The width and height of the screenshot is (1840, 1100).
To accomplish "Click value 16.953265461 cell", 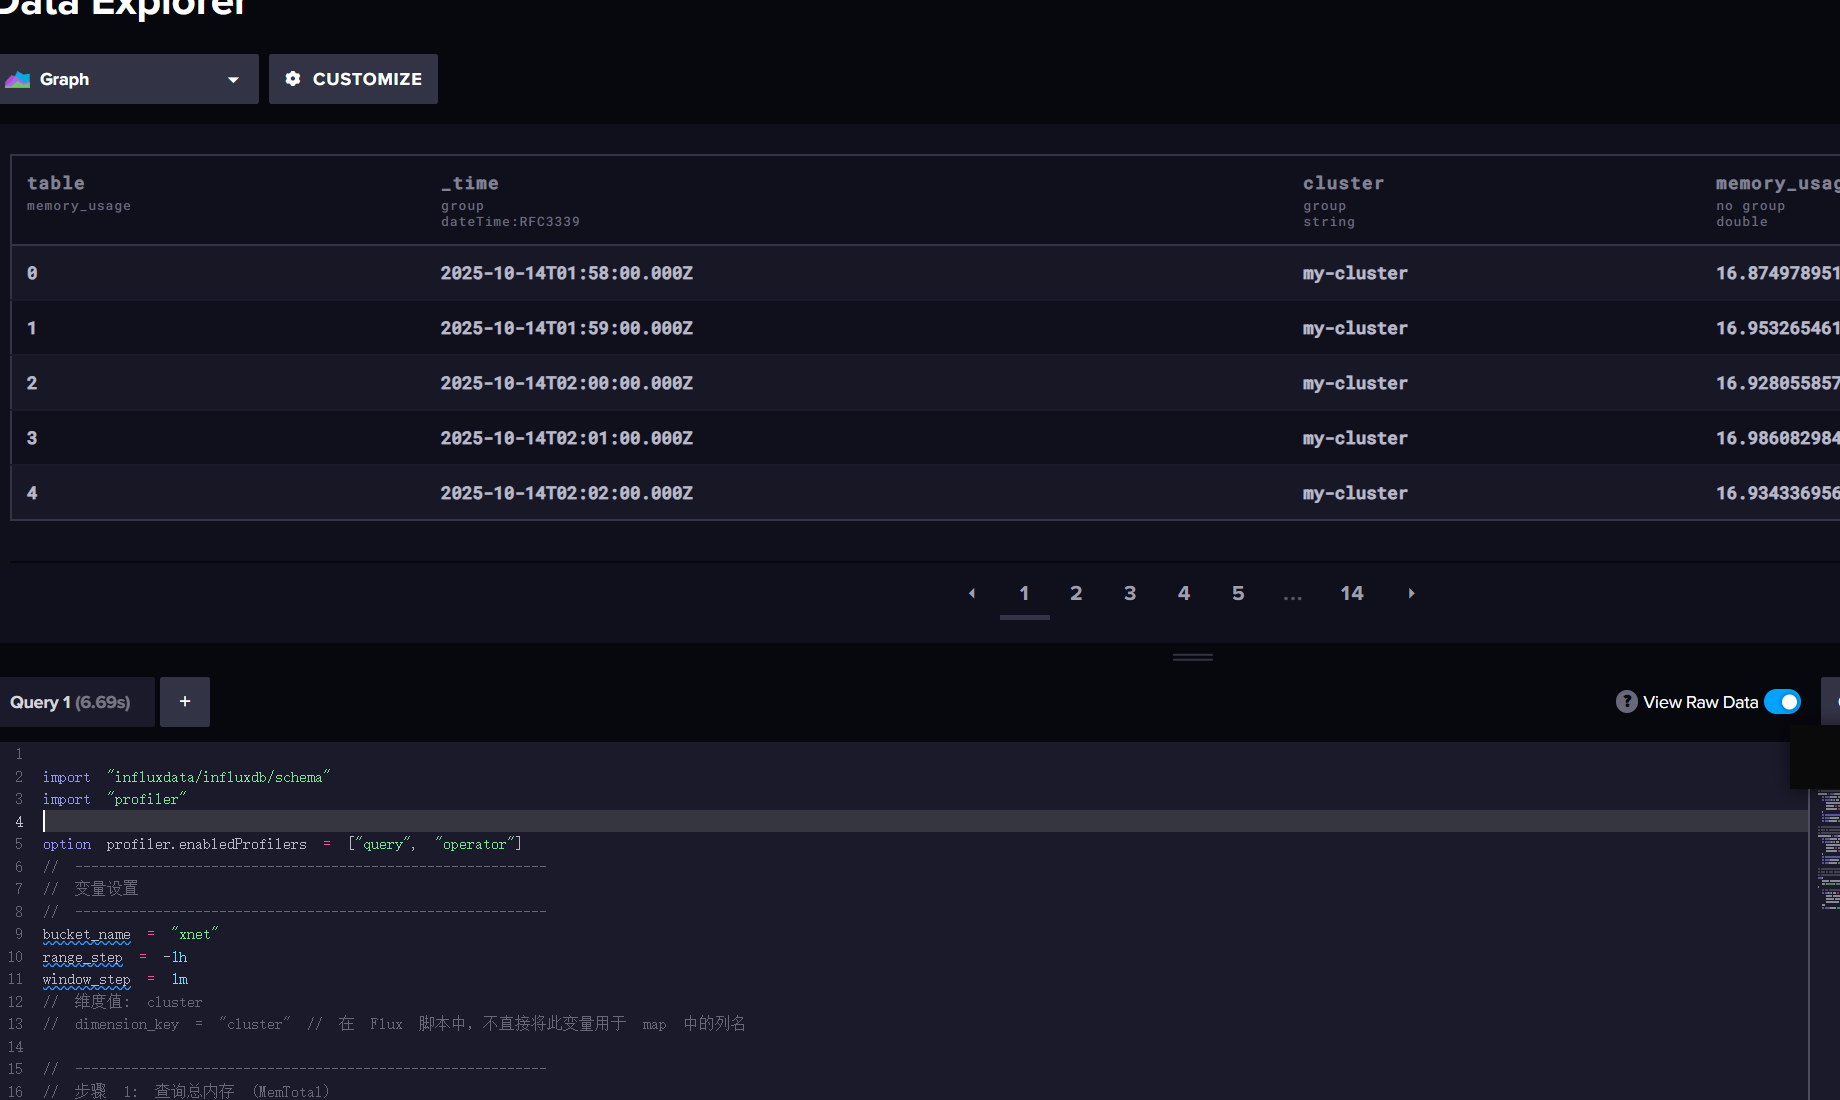I will click(x=1777, y=328).
